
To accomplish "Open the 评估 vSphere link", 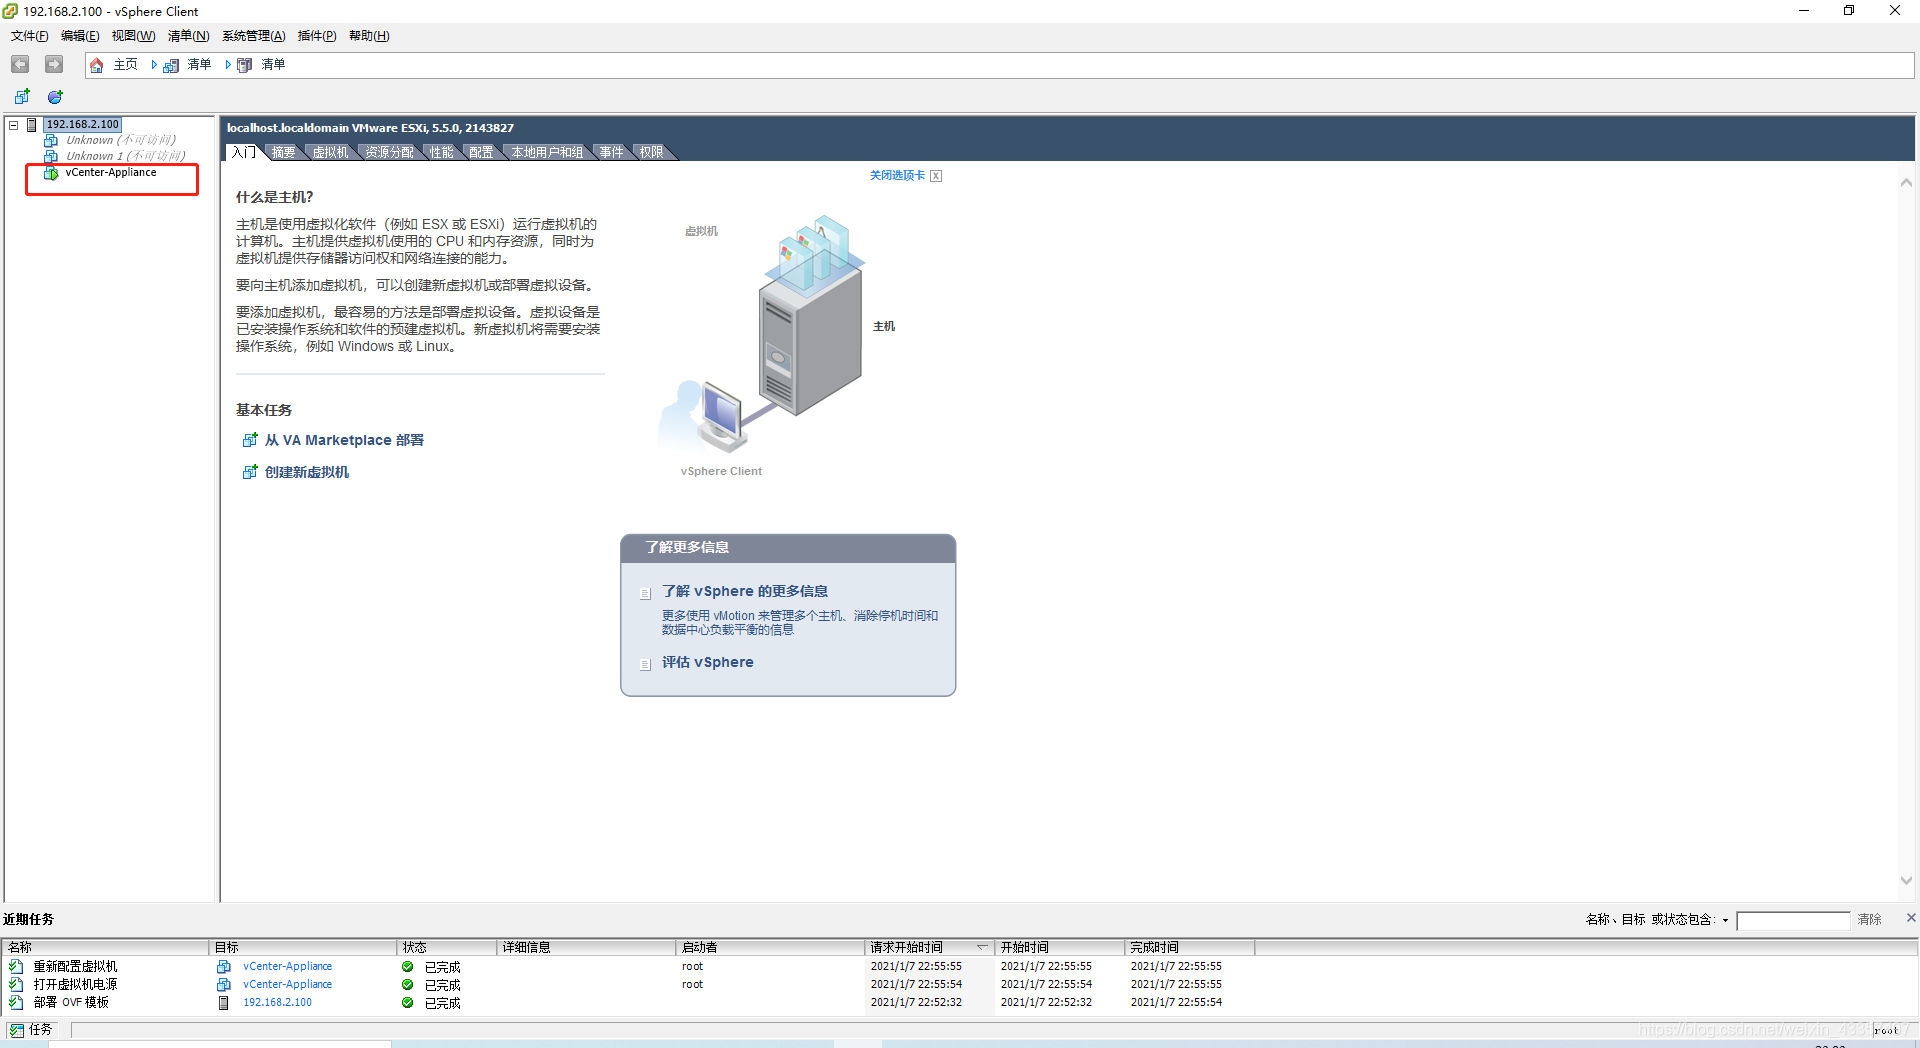I will tap(708, 662).
